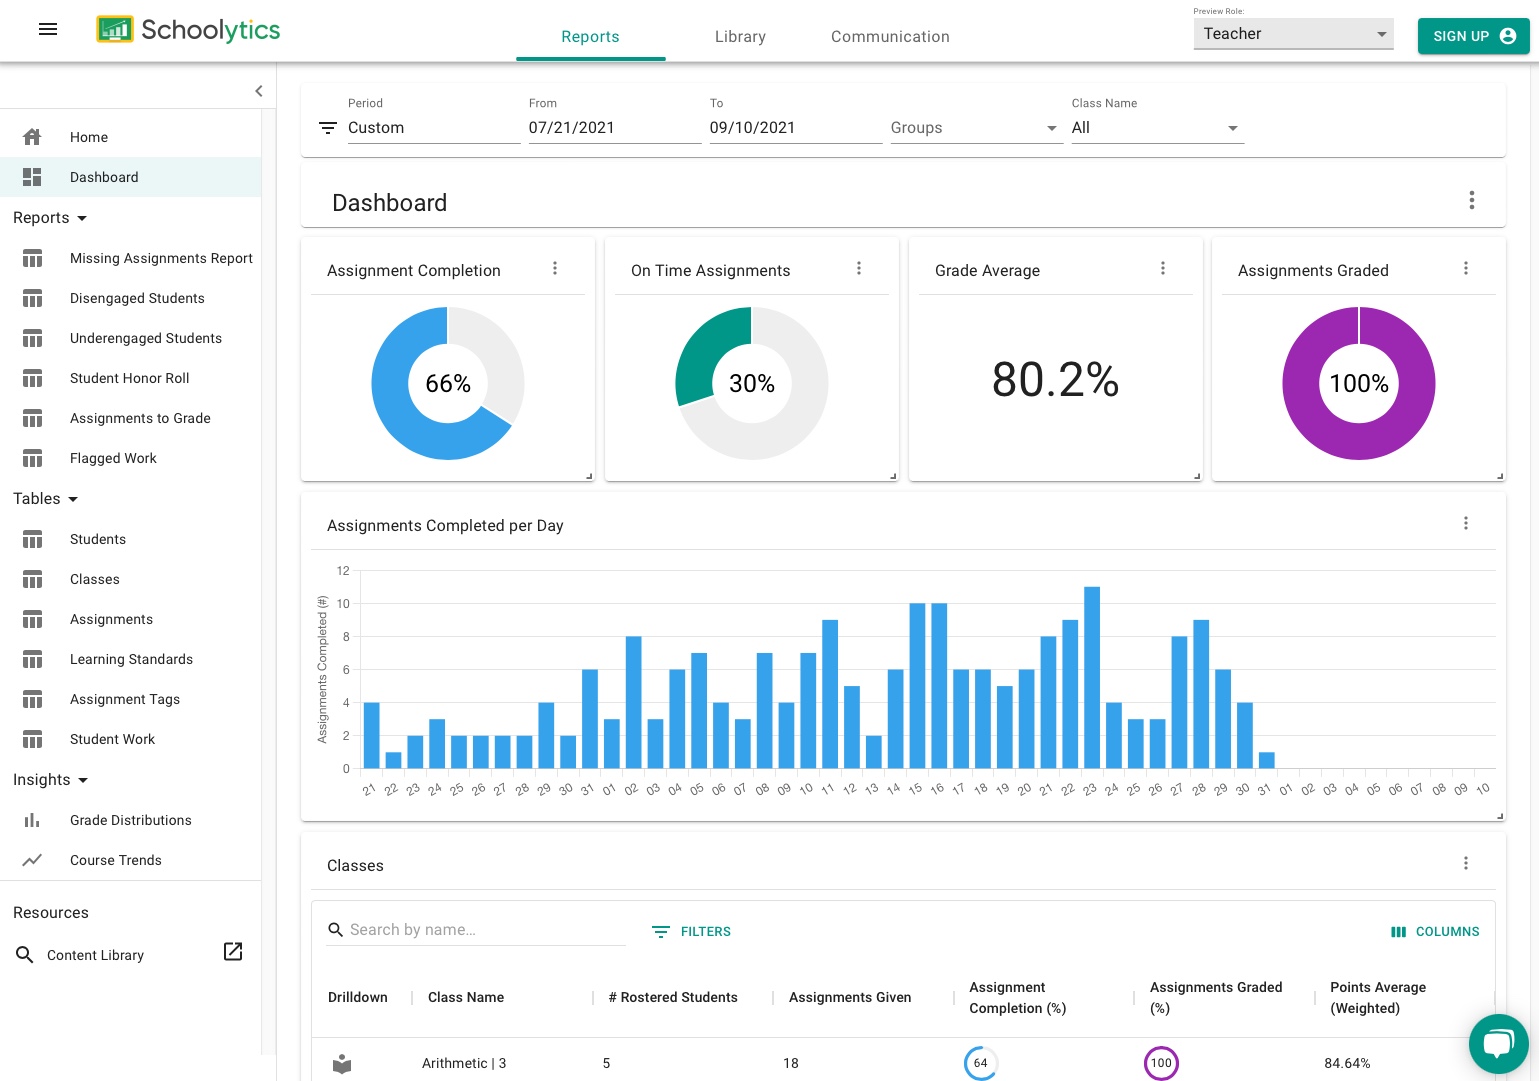Switch to the Library tab
This screenshot has height=1081, width=1539.
coord(740,37)
